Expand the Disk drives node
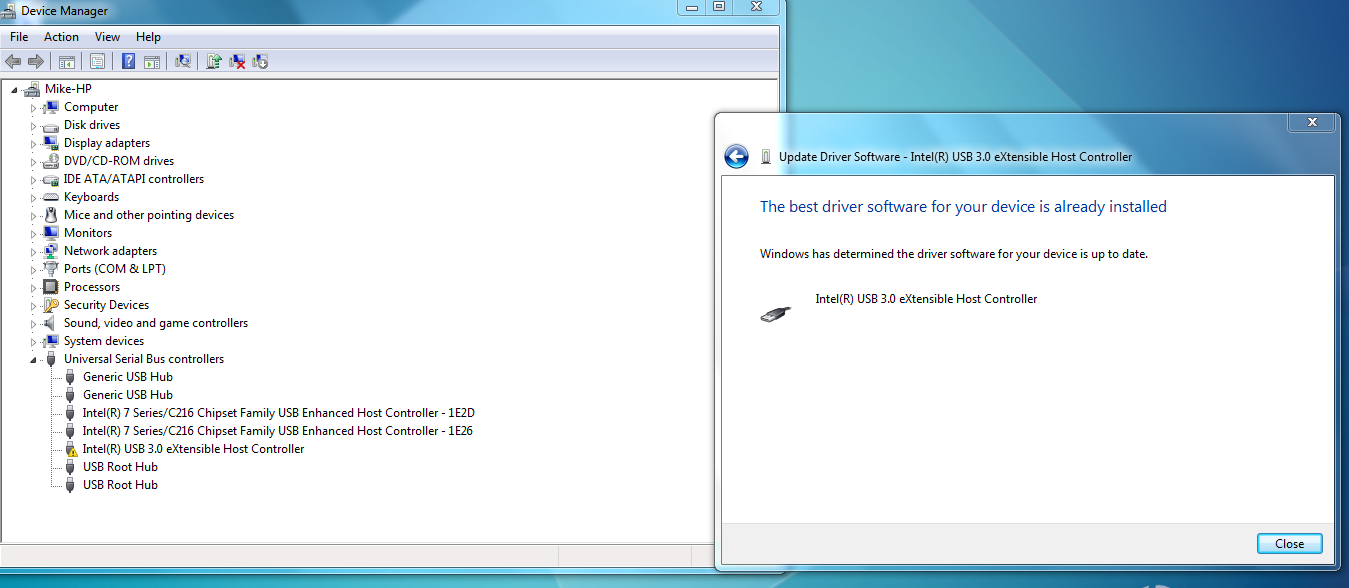1349x588 pixels. pos(33,125)
